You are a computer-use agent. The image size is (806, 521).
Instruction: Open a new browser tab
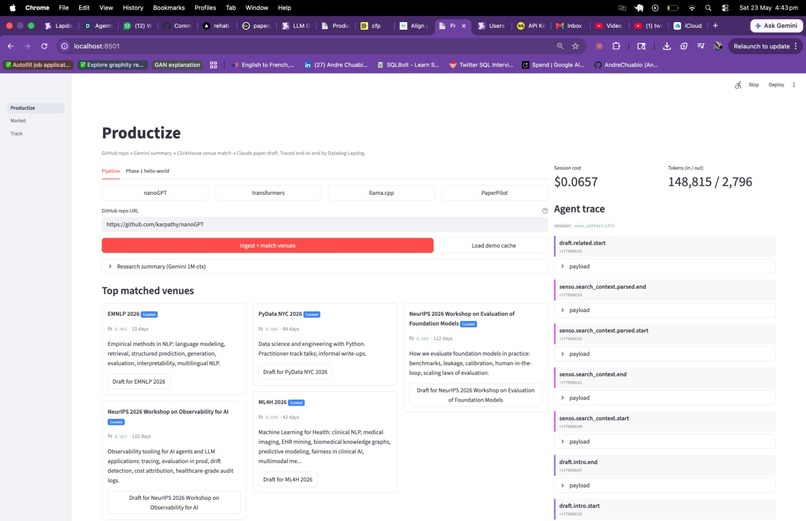(x=715, y=26)
